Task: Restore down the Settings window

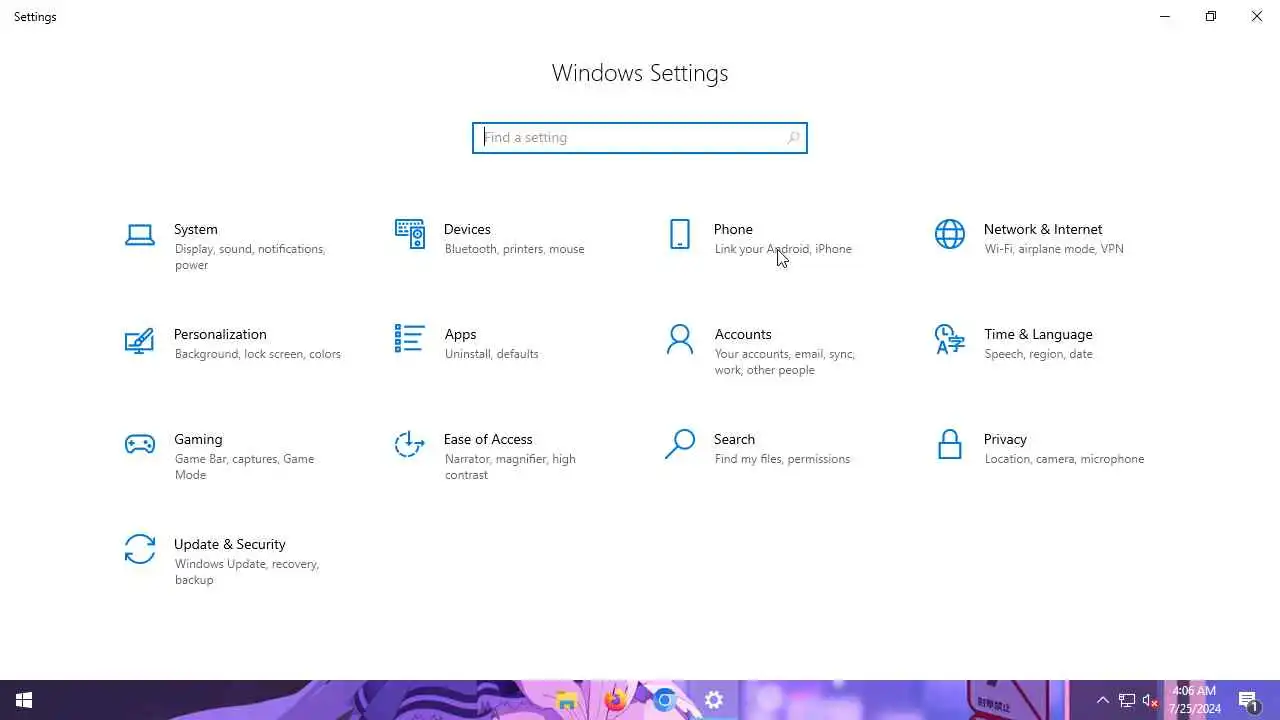Action: click(1211, 16)
